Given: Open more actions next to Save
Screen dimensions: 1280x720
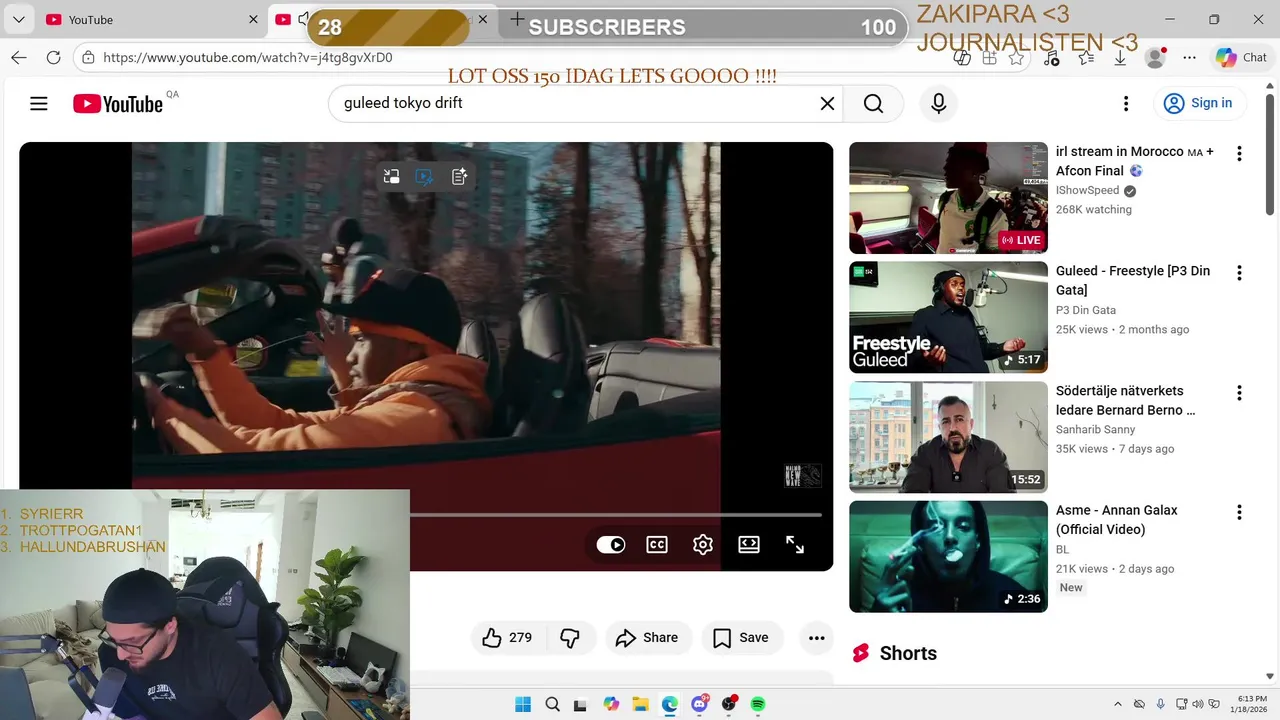Looking at the screenshot, I should tap(816, 638).
